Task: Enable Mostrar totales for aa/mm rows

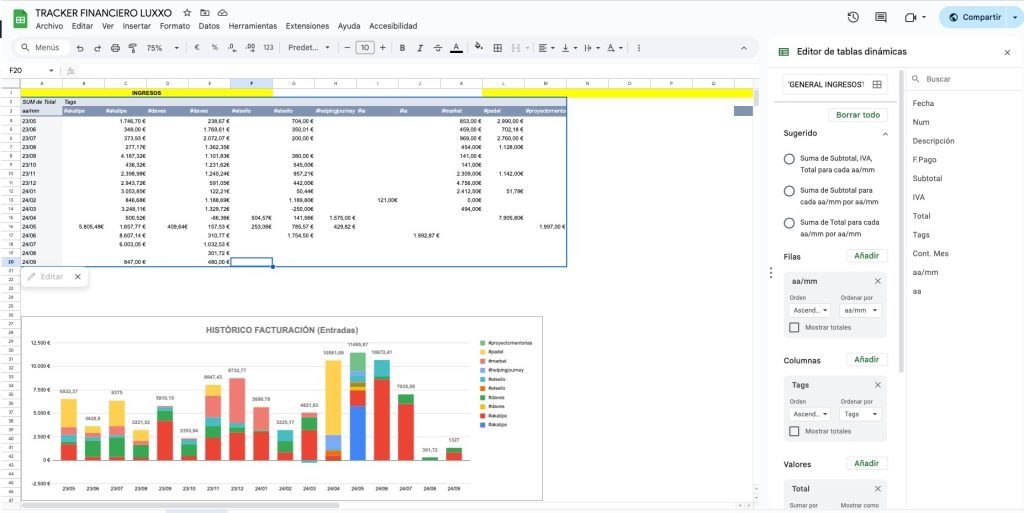Action: point(794,328)
